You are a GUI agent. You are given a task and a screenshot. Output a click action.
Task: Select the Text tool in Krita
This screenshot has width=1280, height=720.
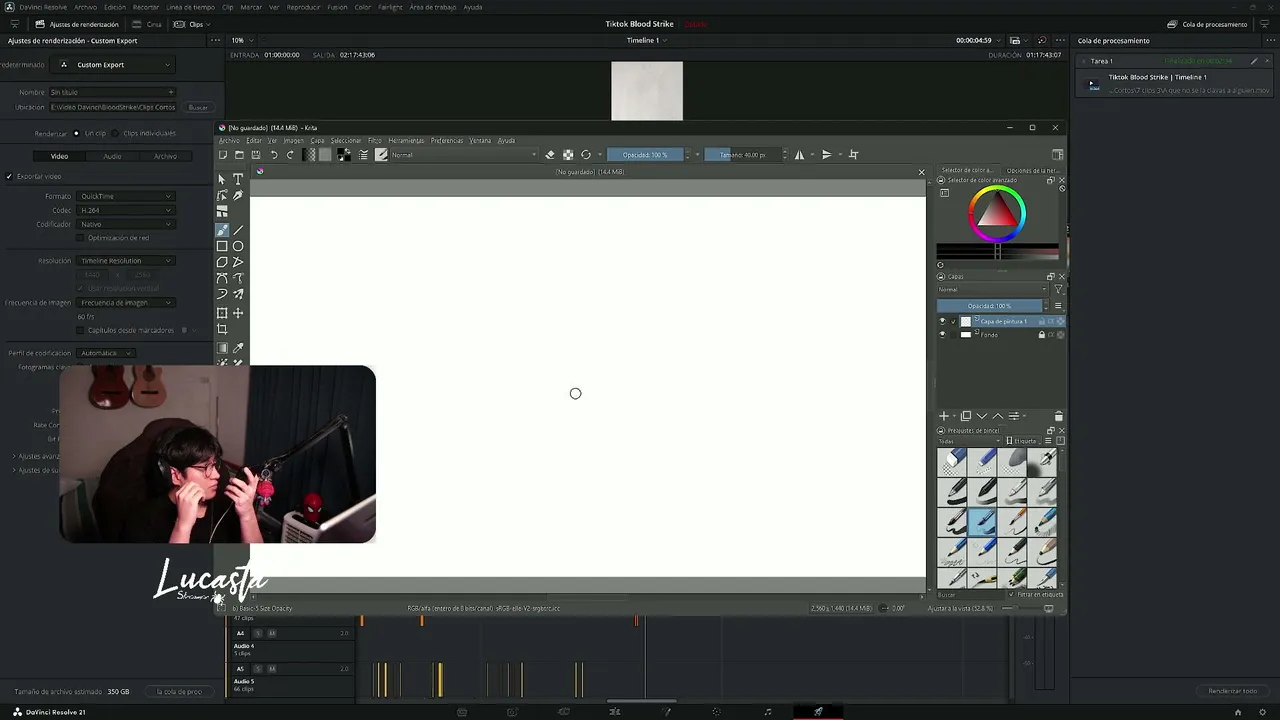click(x=238, y=179)
